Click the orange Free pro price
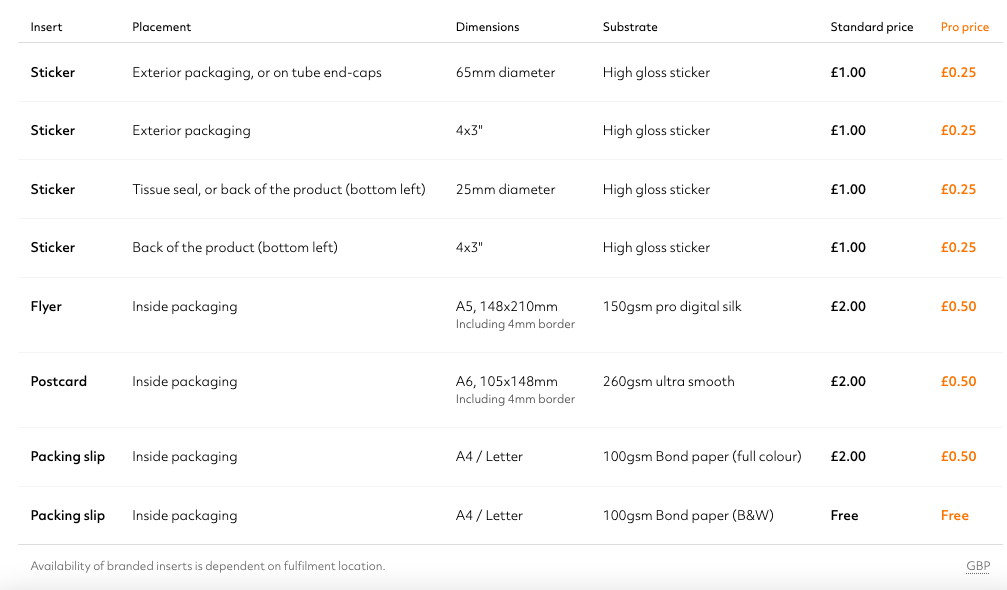The height and width of the screenshot is (590, 1007). [x=955, y=516]
